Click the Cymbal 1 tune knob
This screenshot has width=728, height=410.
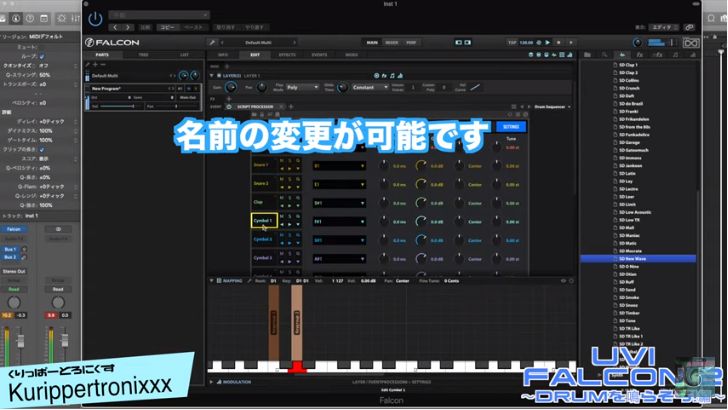click(497, 221)
